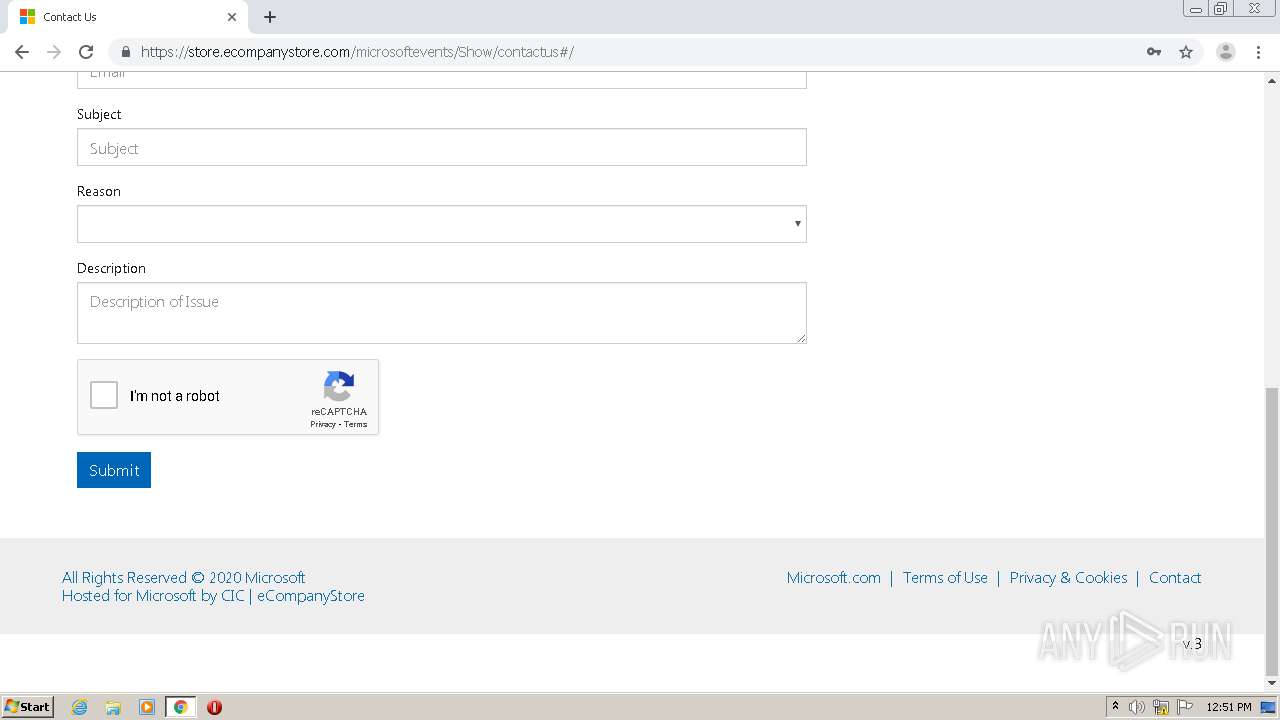Image resolution: width=1280 pixels, height=720 pixels.
Task: Click the show desktop tray icon
Action: (1268, 707)
